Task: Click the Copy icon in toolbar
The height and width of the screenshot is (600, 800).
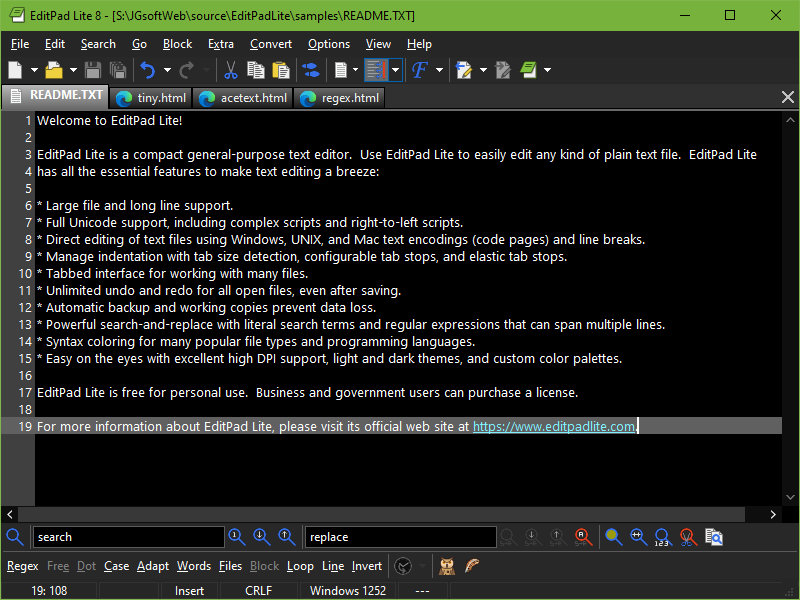Action: click(x=256, y=70)
